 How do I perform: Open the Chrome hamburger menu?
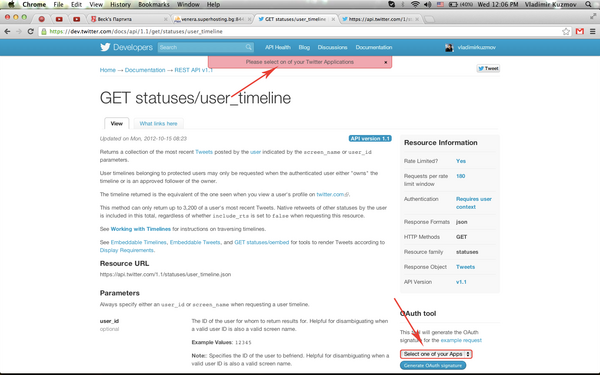tap(592, 31)
